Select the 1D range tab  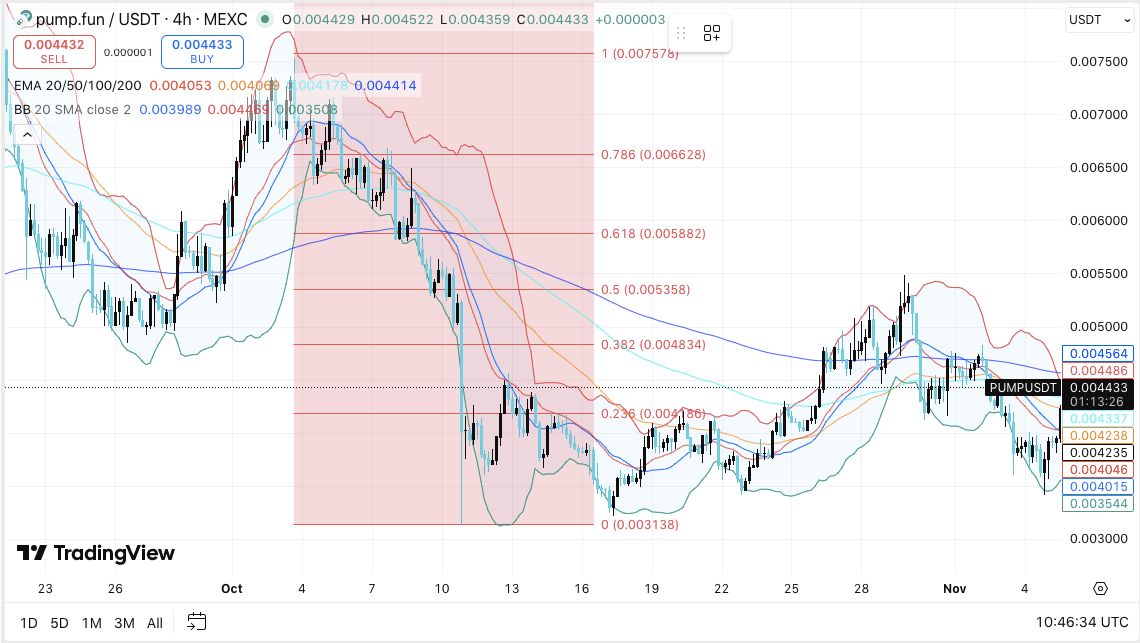28,622
